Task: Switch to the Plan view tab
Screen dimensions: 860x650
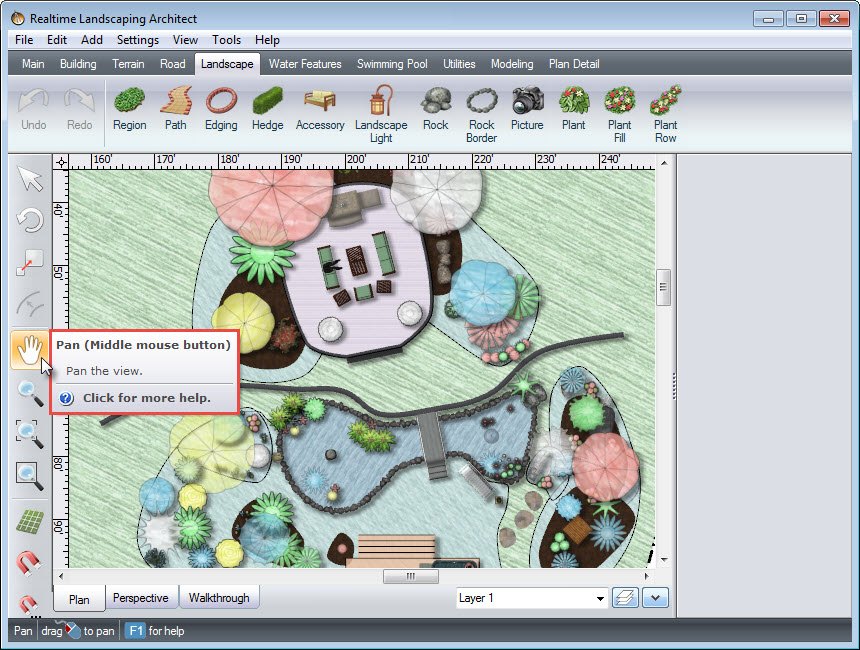Action: pos(79,600)
